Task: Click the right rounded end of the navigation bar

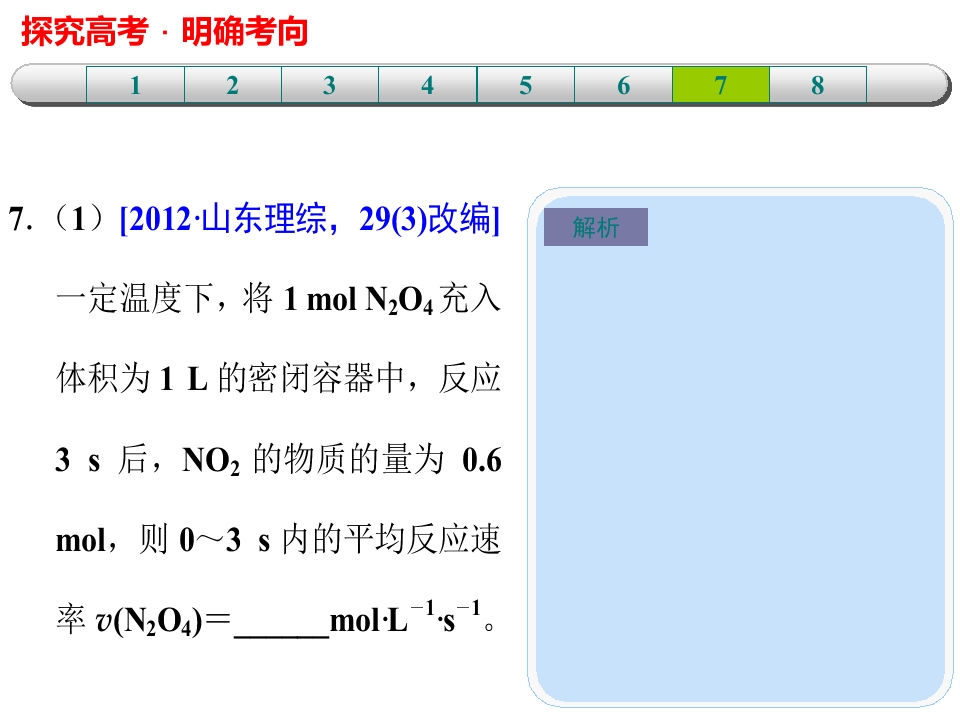Action: point(909,84)
